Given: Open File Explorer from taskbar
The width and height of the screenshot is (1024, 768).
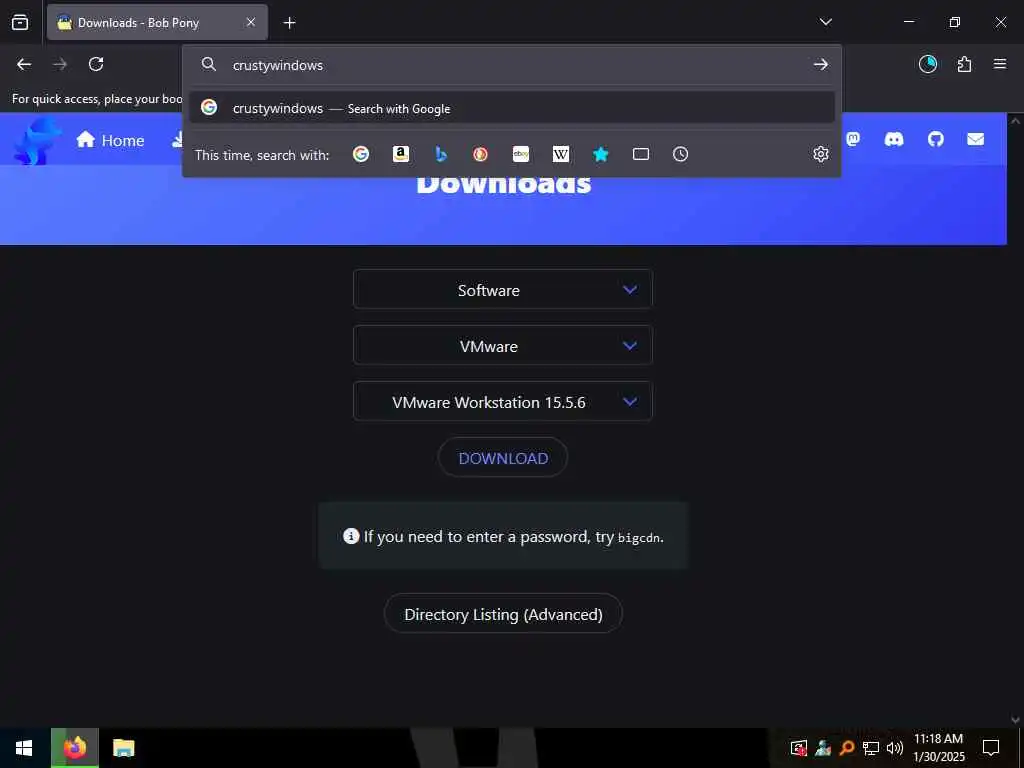Looking at the screenshot, I should click(123, 748).
